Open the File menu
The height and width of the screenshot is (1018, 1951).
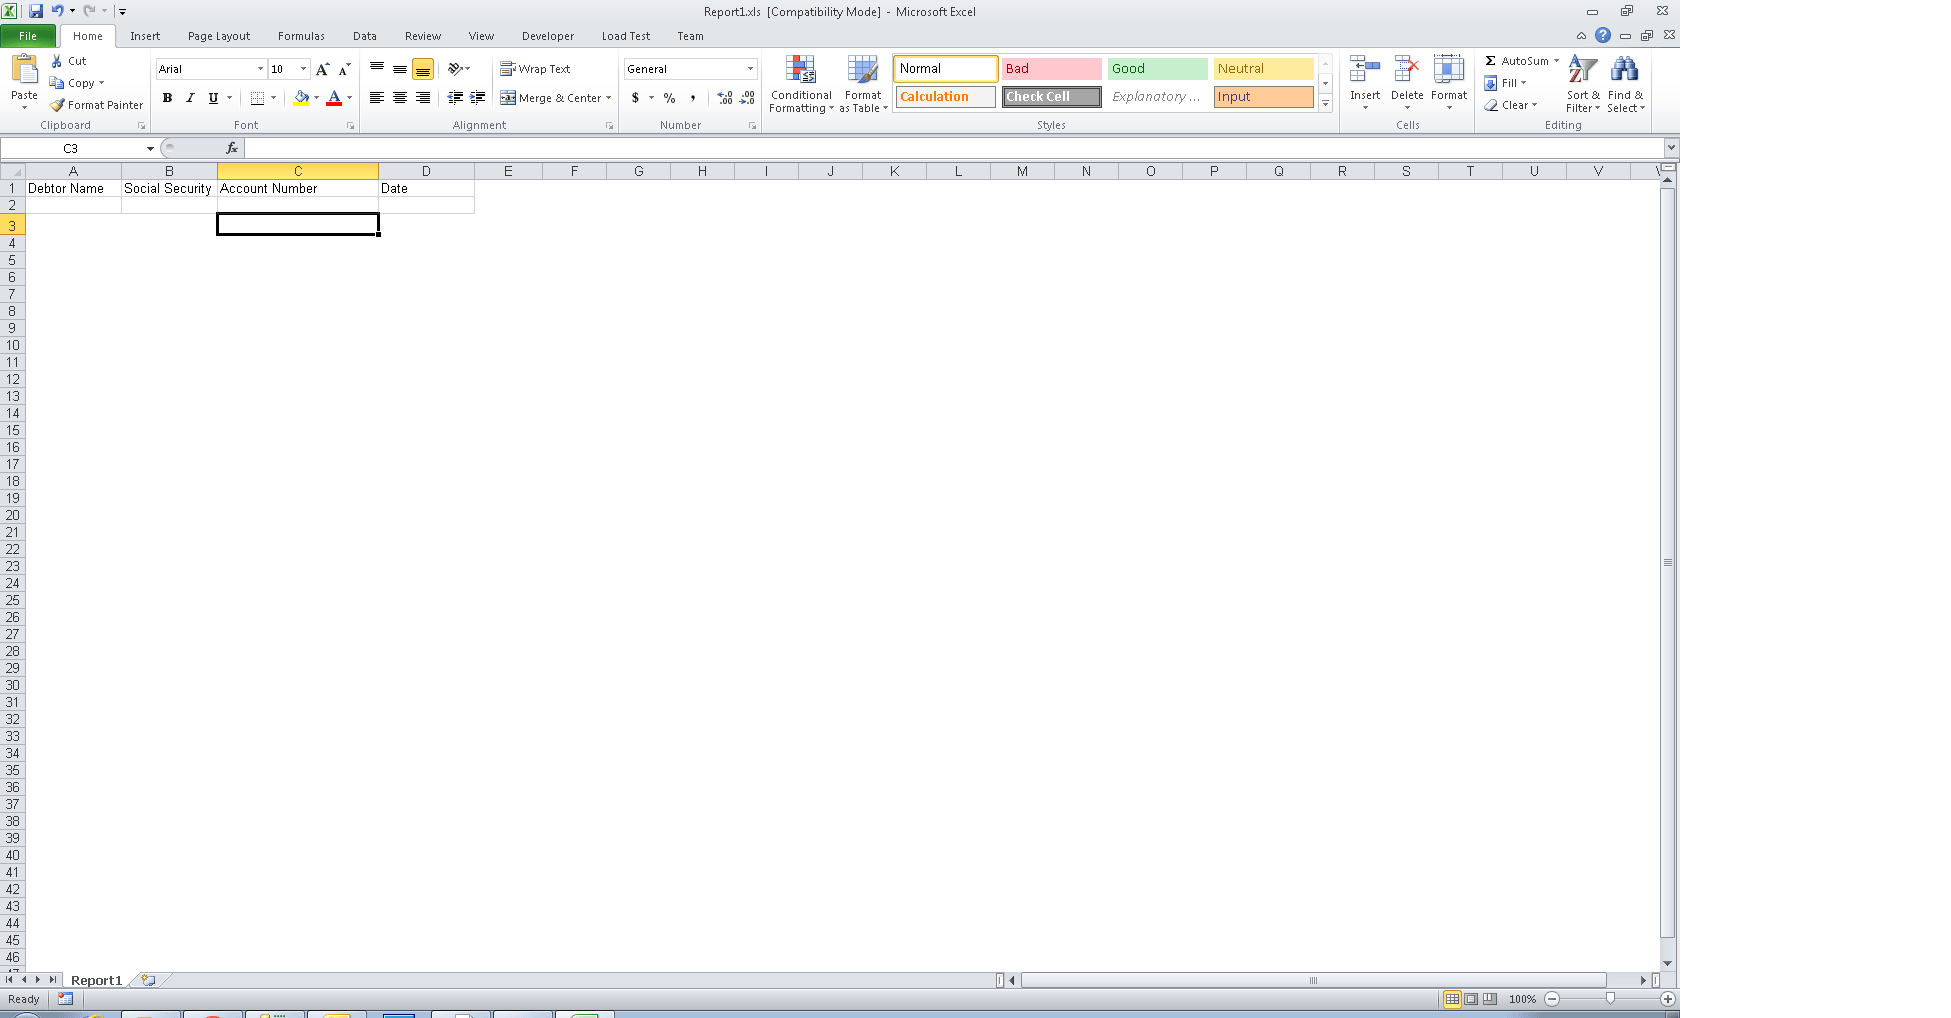tap(27, 35)
